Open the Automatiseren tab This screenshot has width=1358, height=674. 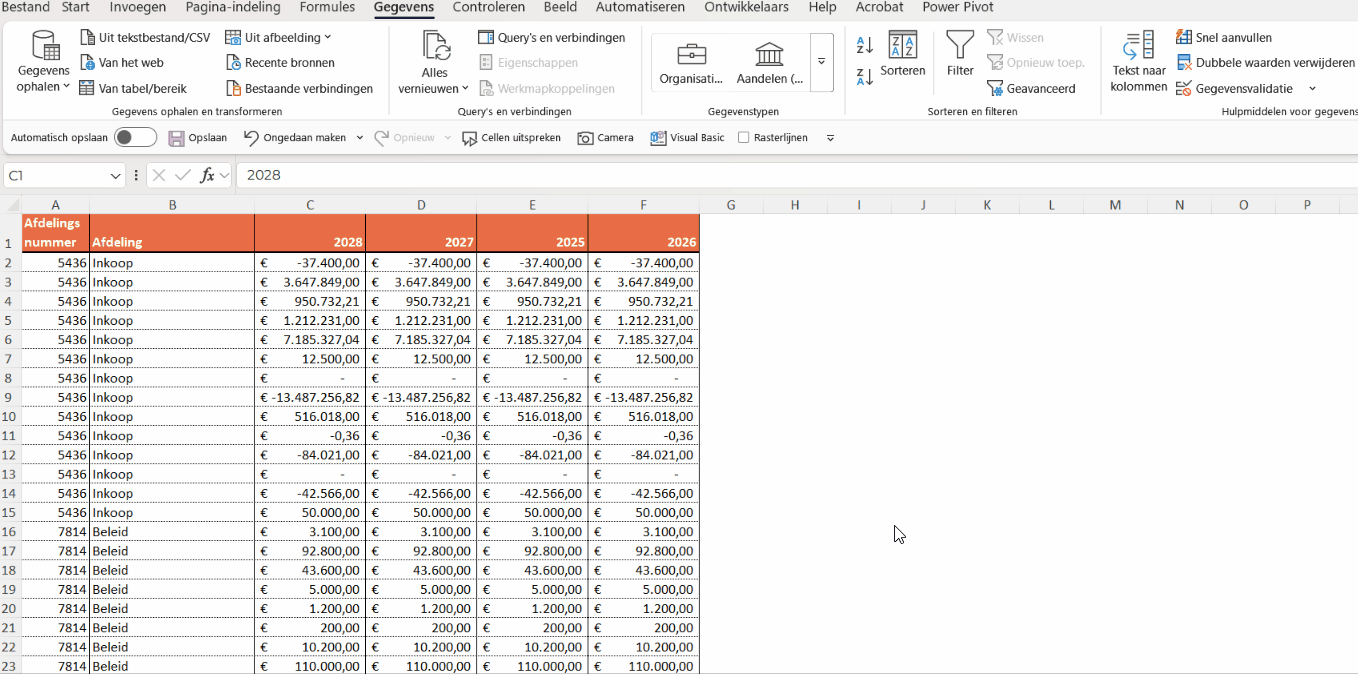[x=640, y=8]
